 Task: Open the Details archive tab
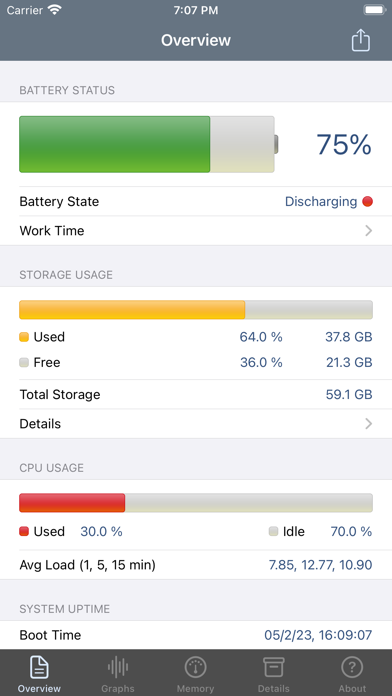tap(273, 672)
